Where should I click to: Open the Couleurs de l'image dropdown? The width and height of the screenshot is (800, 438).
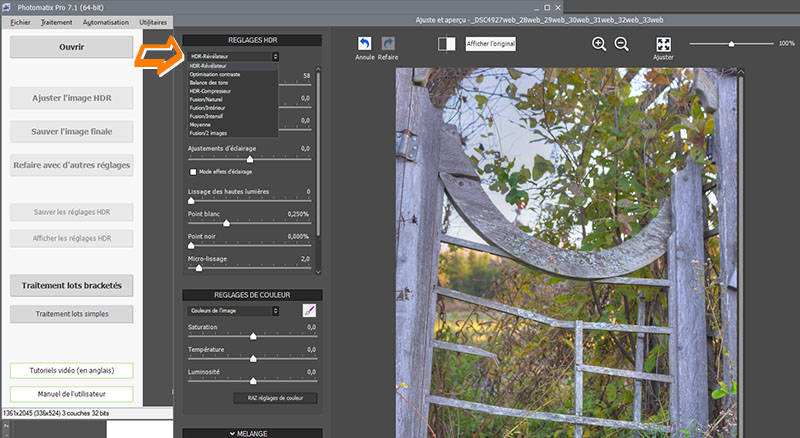click(233, 310)
